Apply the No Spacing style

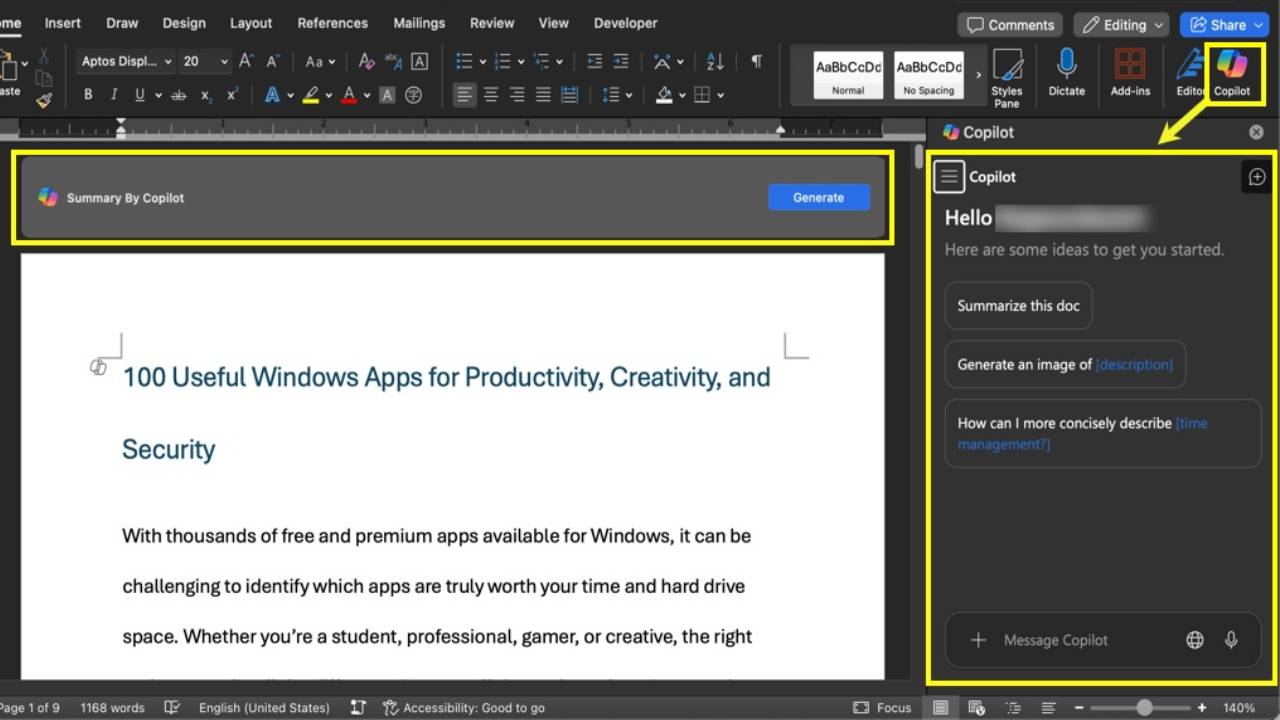(x=929, y=75)
